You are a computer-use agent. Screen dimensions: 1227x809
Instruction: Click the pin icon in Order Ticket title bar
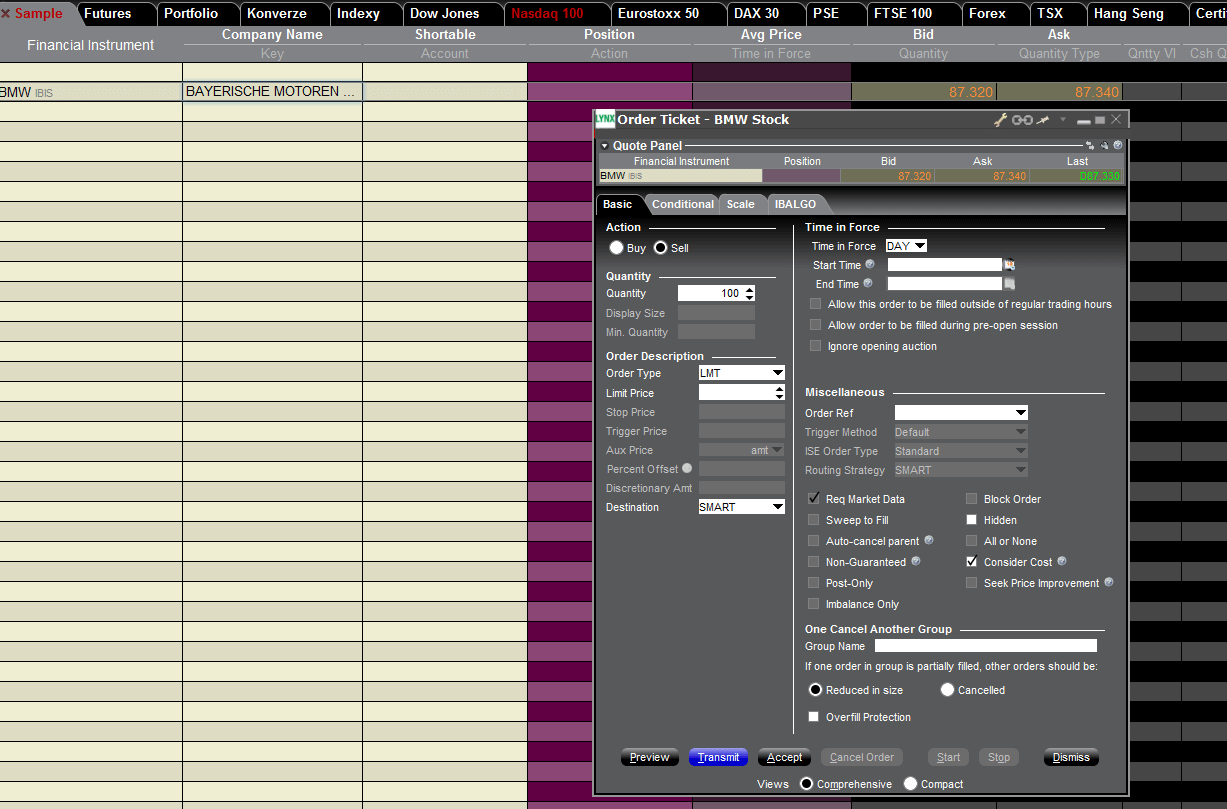pyautogui.click(x=1043, y=120)
